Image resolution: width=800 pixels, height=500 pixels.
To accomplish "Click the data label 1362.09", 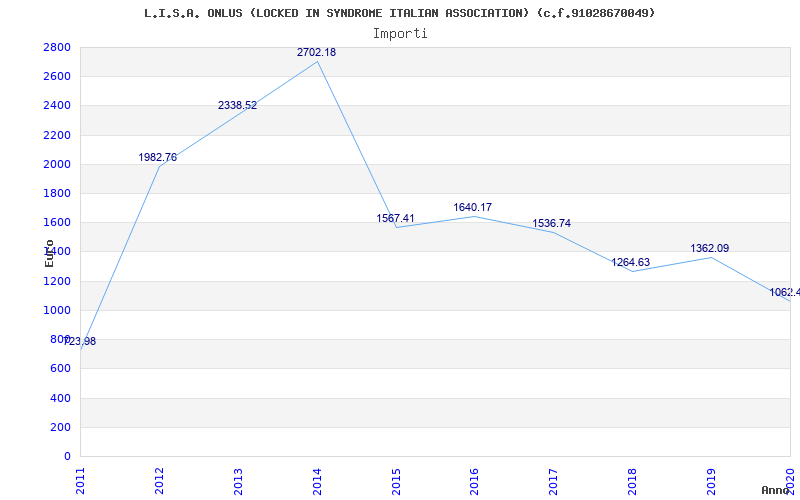I will [x=710, y=248].
